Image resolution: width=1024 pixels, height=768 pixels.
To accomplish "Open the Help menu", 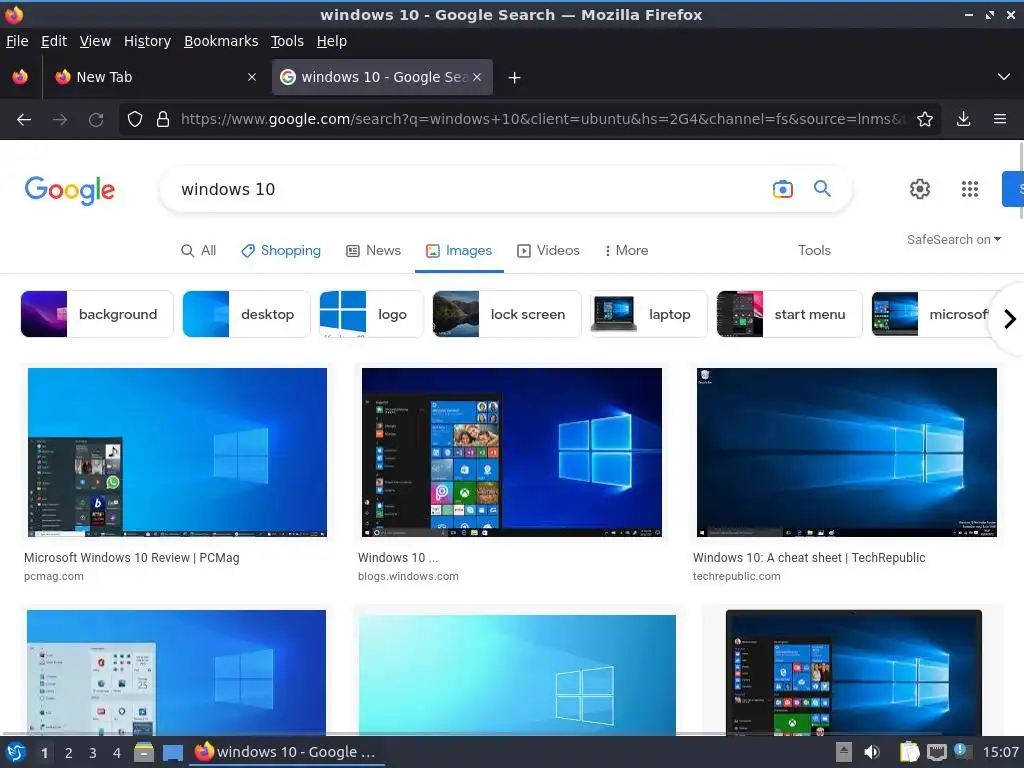I will tap(332, 41).
